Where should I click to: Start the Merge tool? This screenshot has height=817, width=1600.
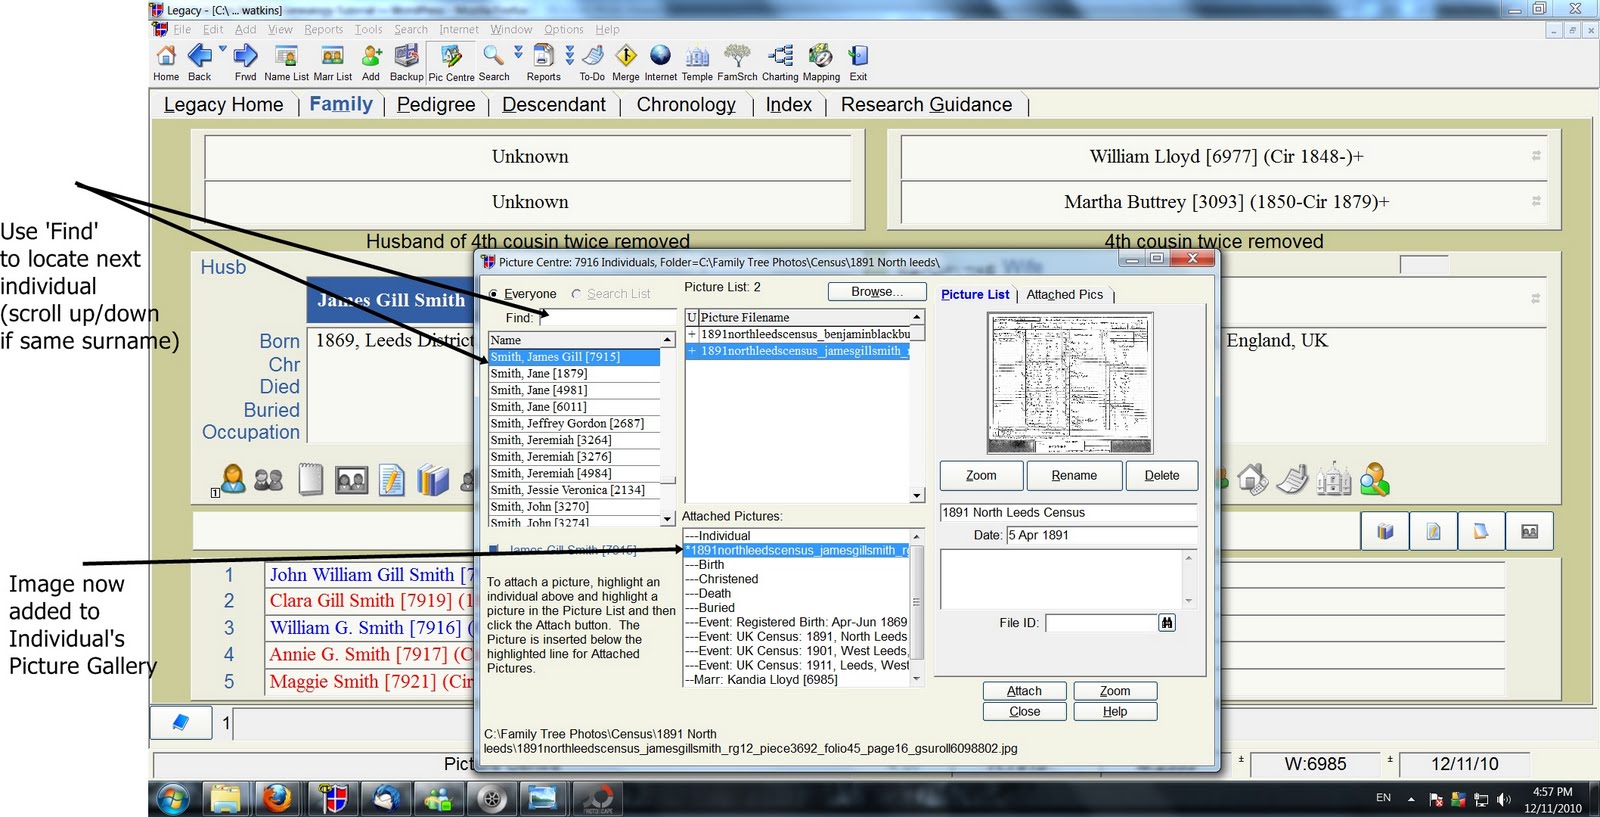tap(626, 62)
